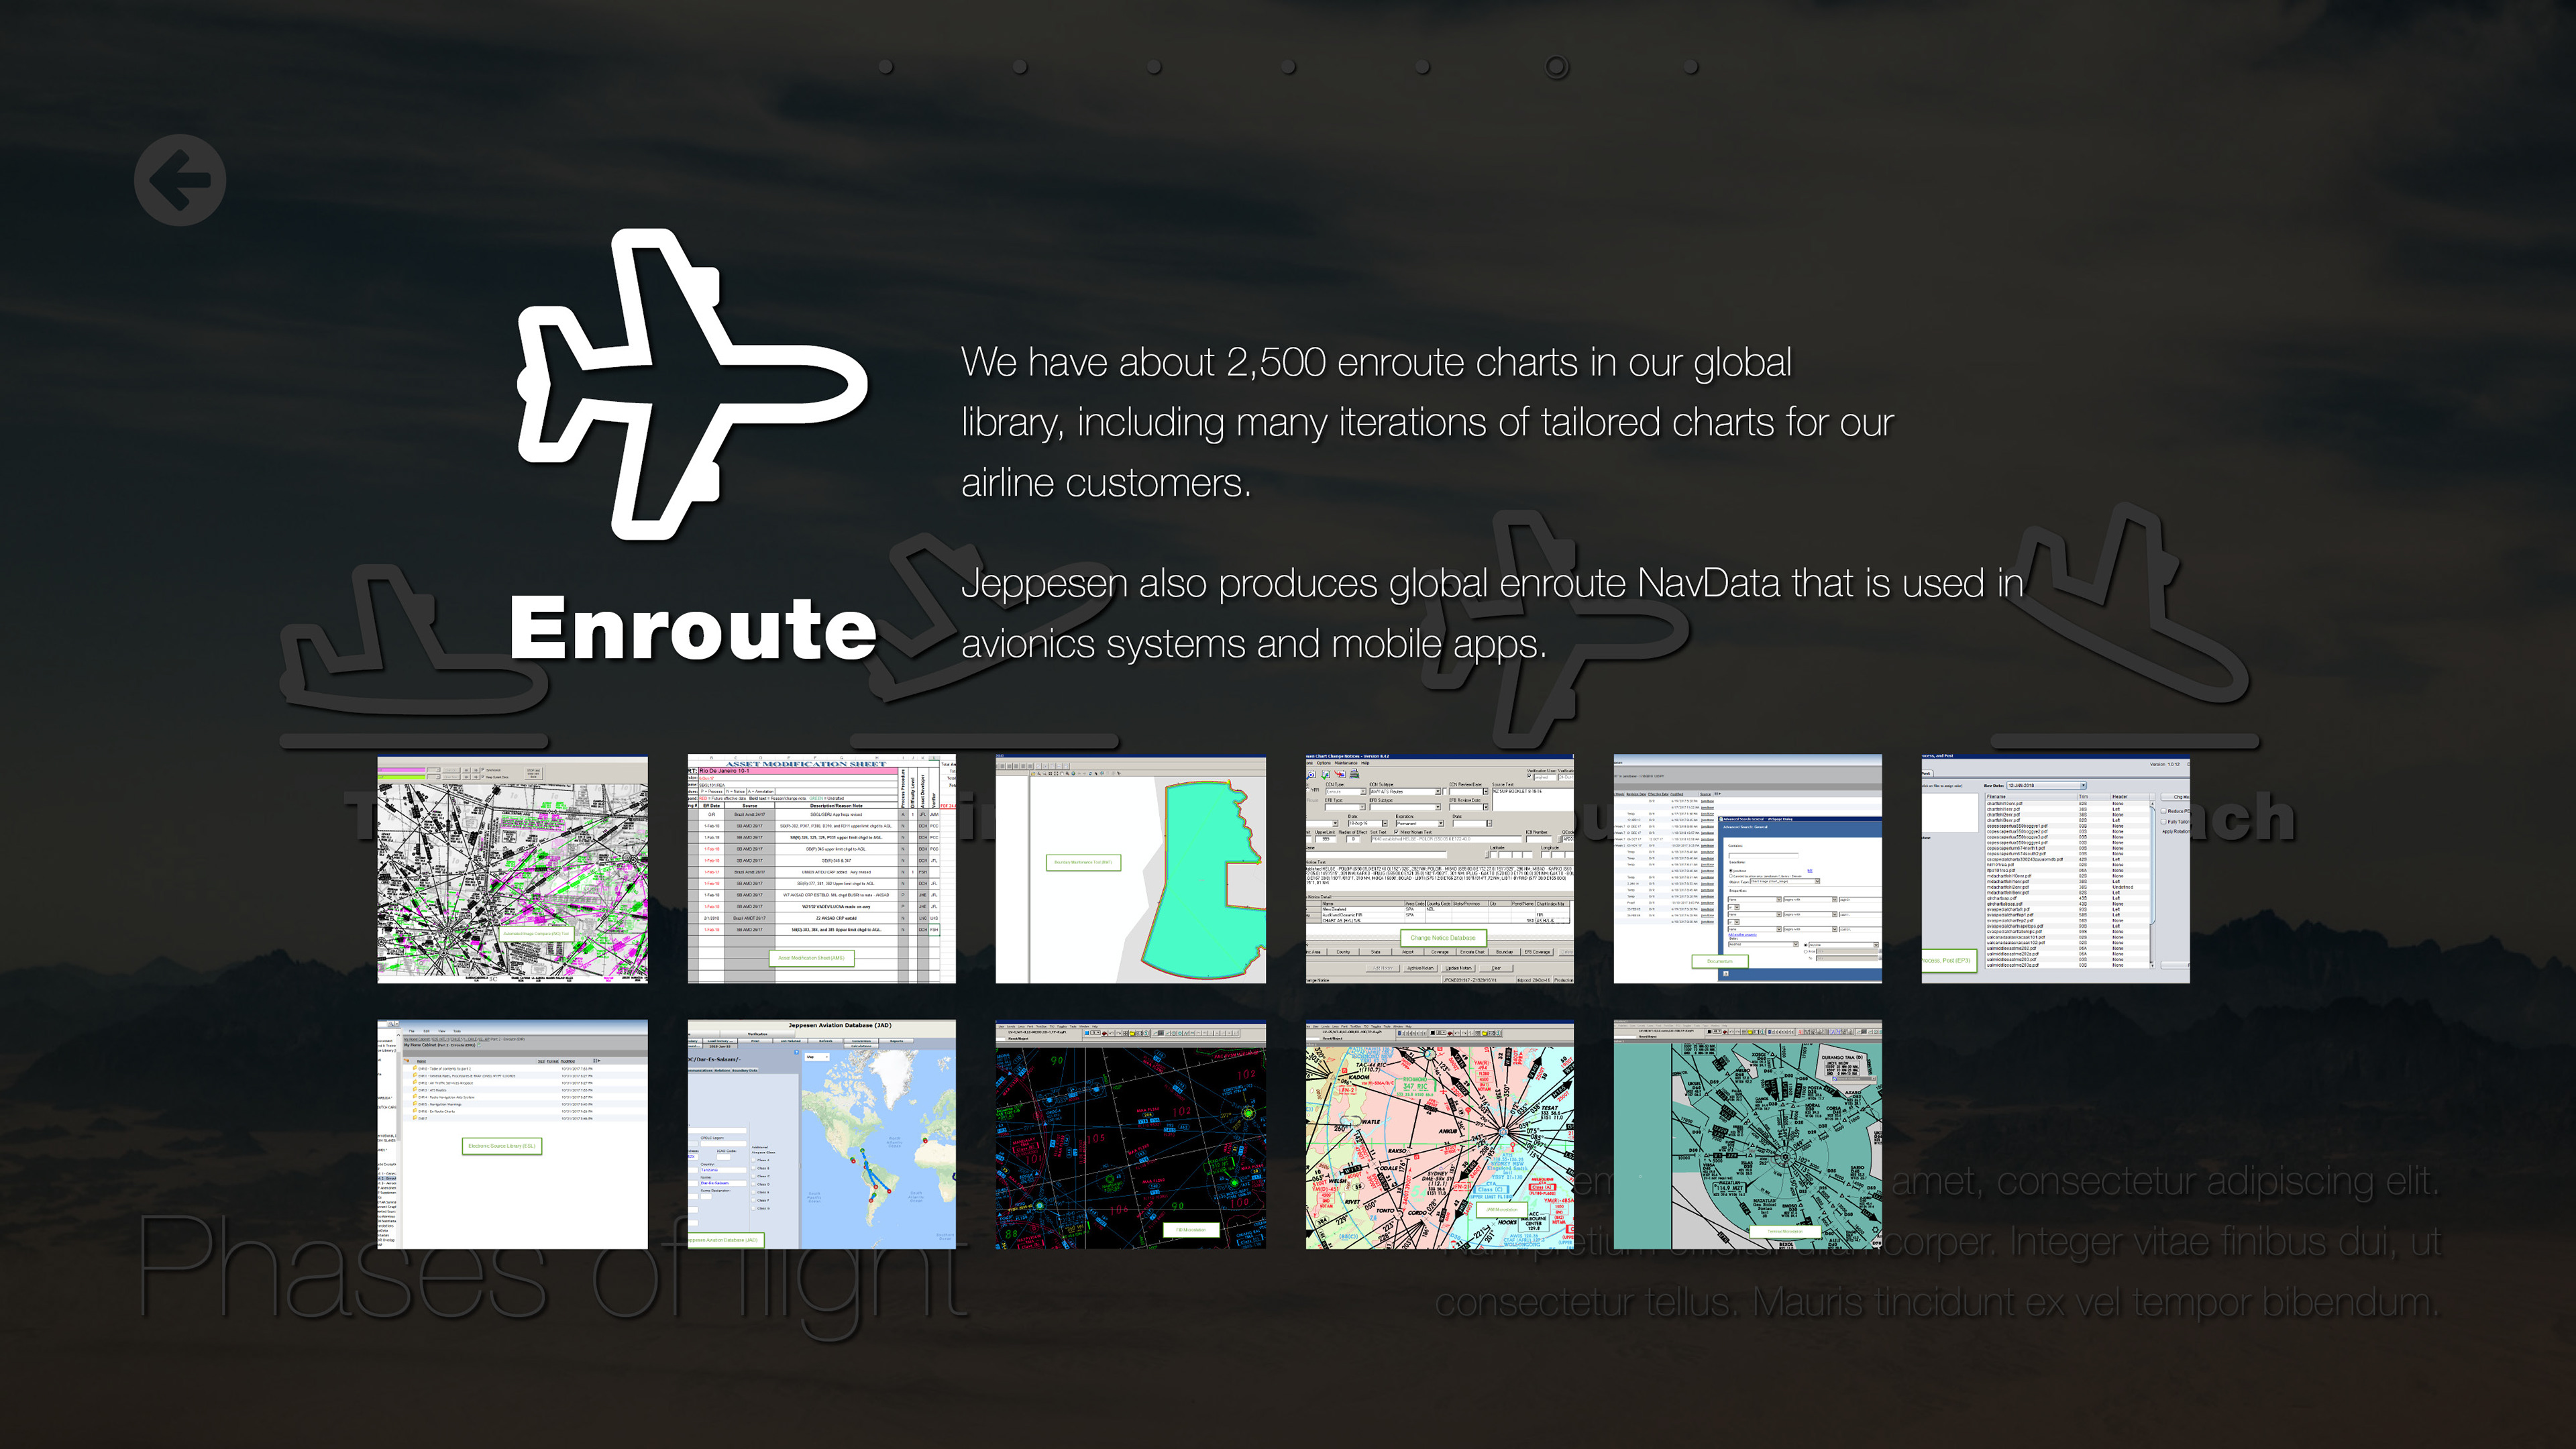Enlarge the Process, Post (EP3) thumbnail
2576x1449 pixels.
[x=2055, y=869]
